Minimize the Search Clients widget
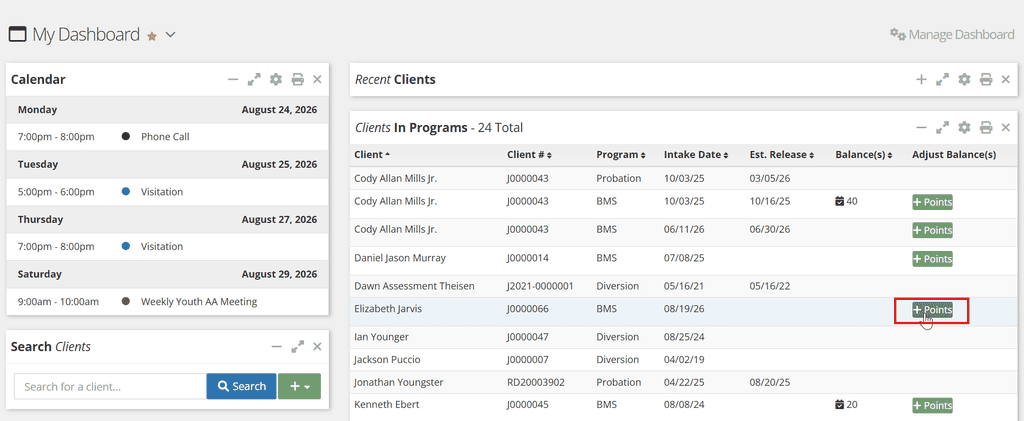This screenshot has width=1024, height=421. click(x=276, y=347)
